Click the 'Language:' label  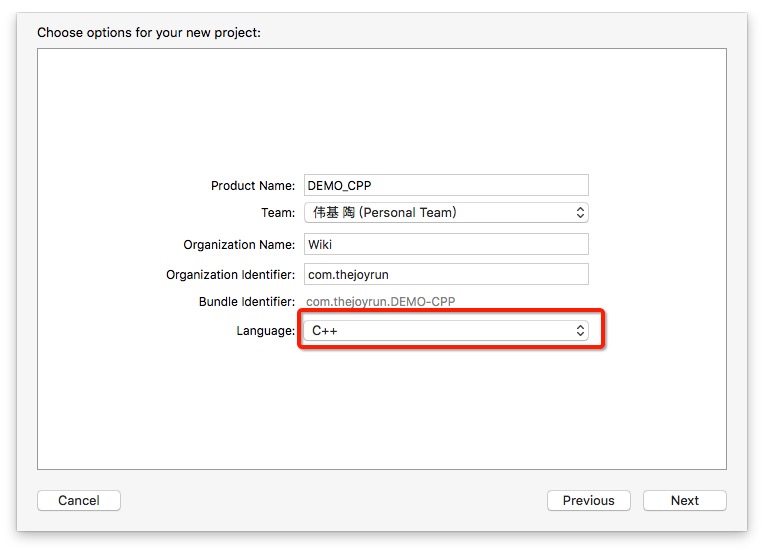[x=265, y=331]
